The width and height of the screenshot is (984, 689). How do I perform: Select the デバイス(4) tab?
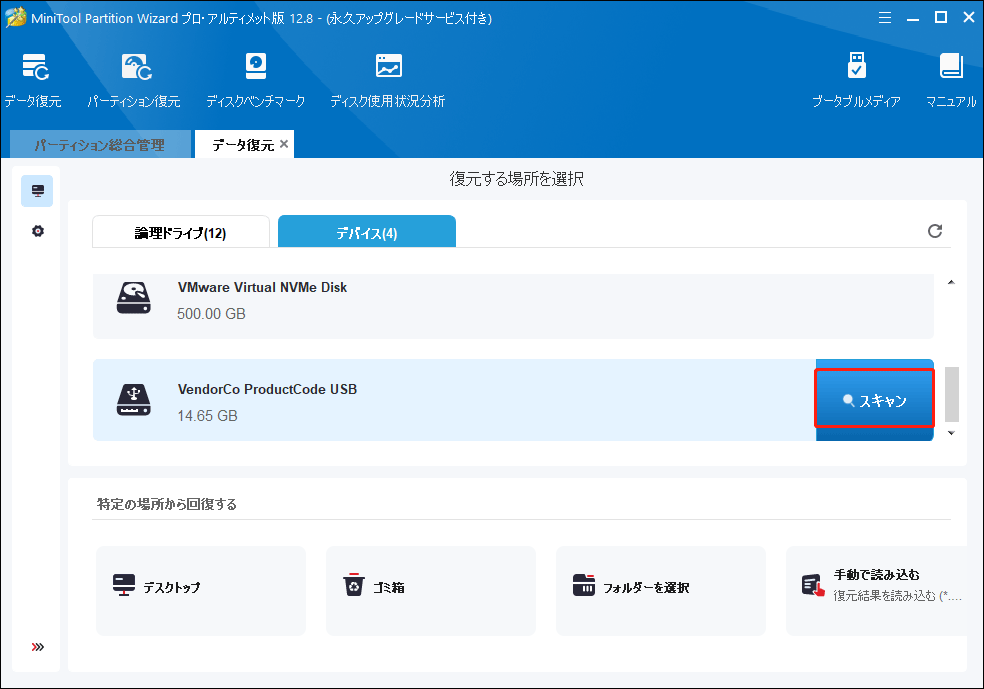366,232
